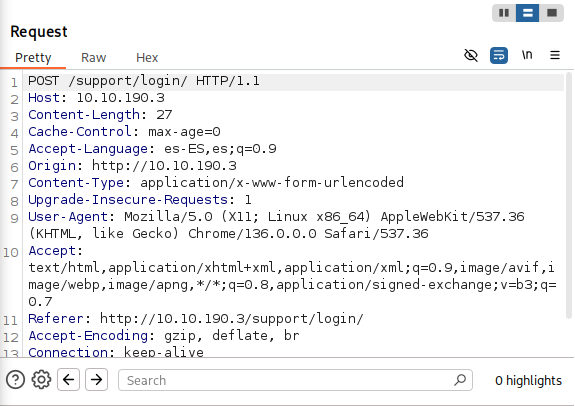575x406 pixels.
Task: Switch to the Hex tab
Action: [147, 58]
